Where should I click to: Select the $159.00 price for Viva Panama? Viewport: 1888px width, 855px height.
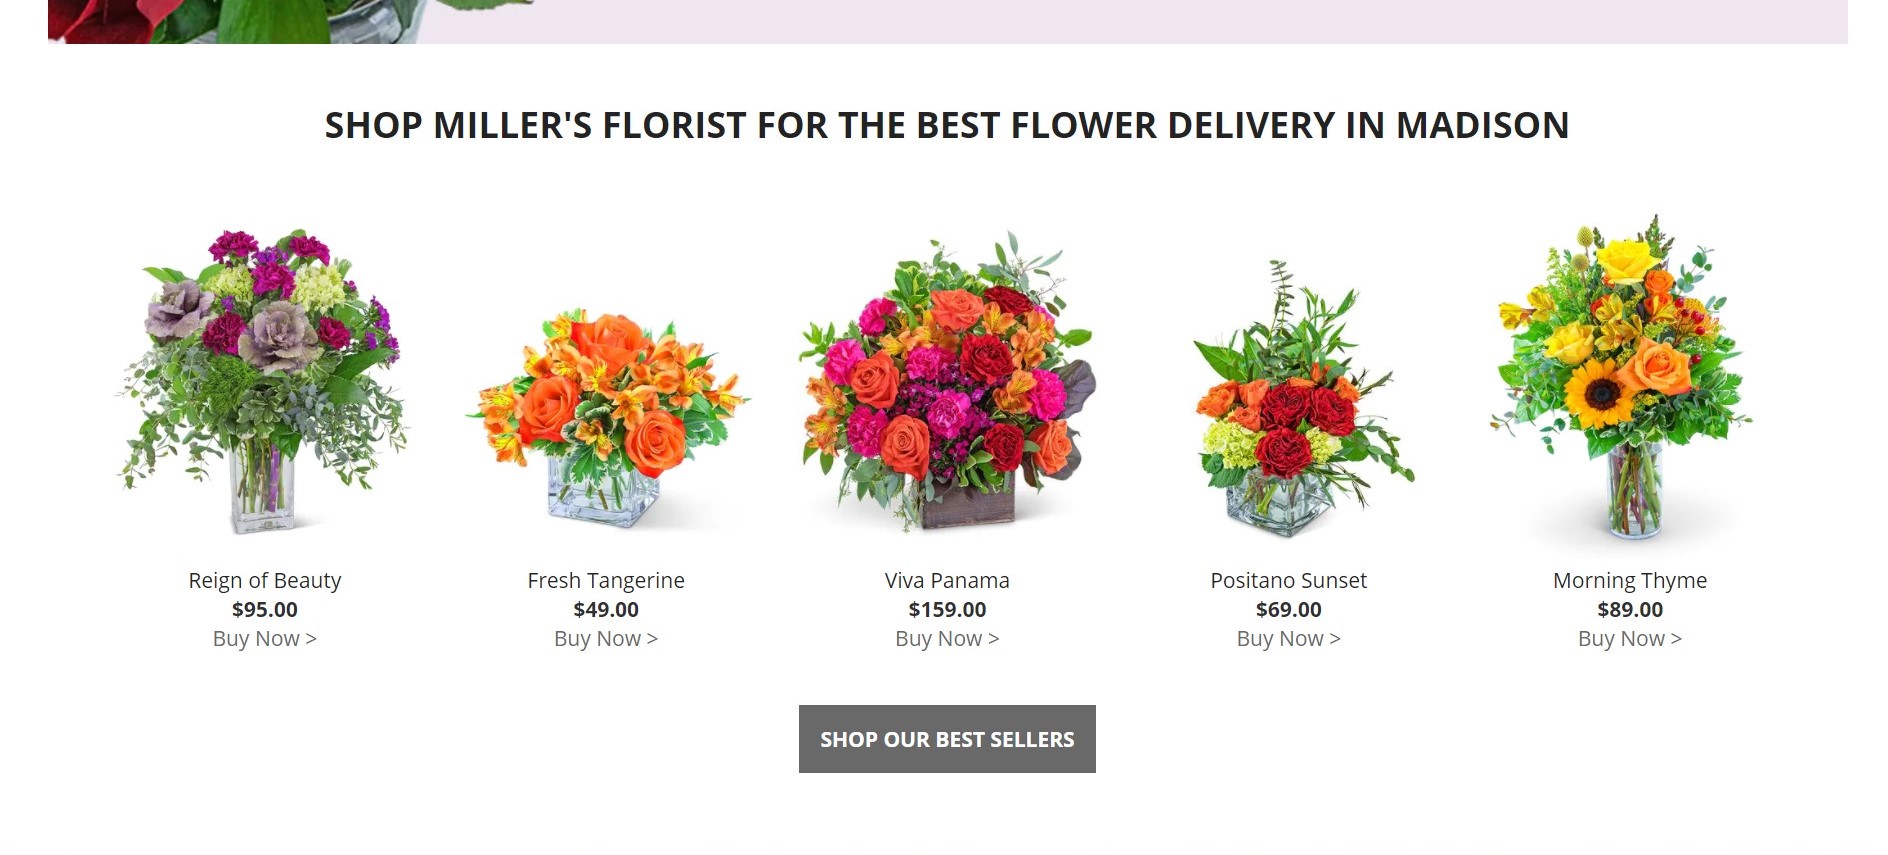pyautogui.click(x=947, y=609)
